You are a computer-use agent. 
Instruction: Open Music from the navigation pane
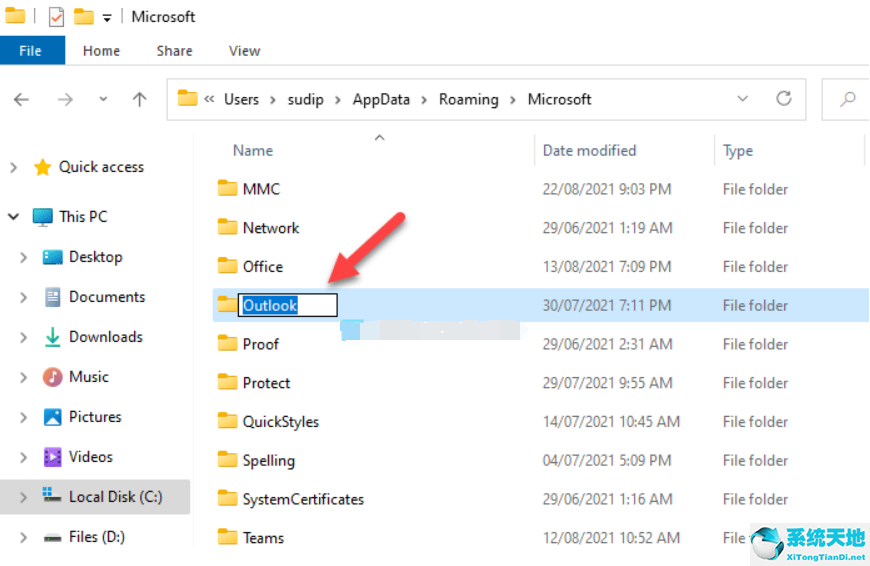[x=89, y=377]
